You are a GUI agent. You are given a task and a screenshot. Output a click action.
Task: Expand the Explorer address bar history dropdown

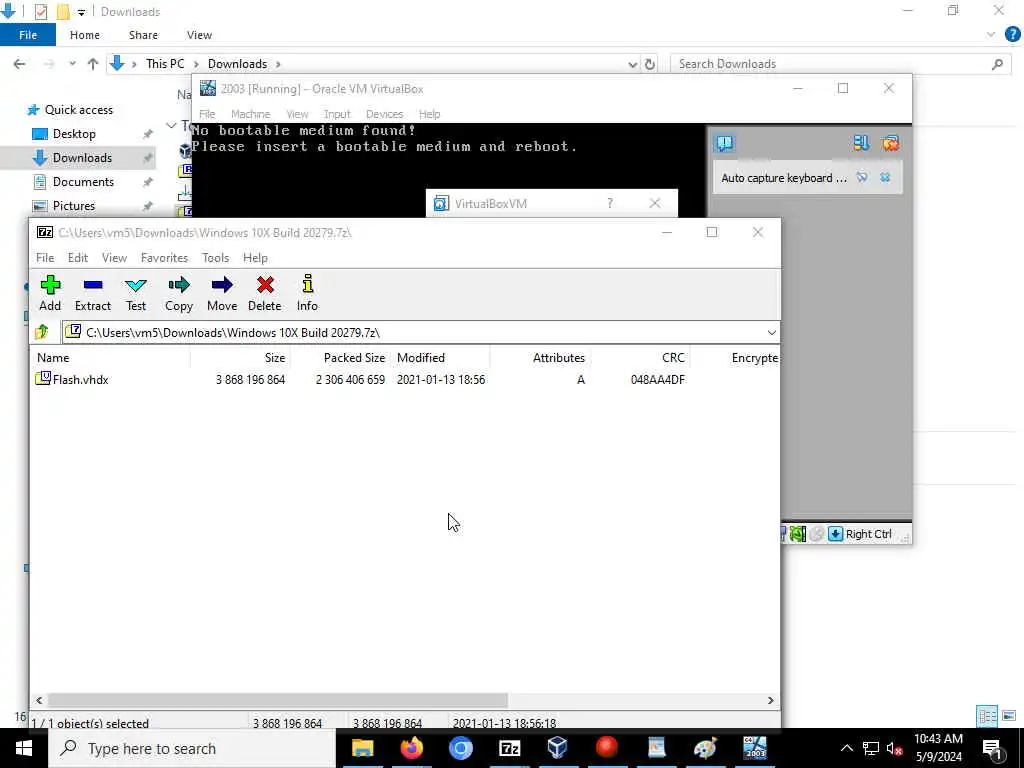pos(632,64)
